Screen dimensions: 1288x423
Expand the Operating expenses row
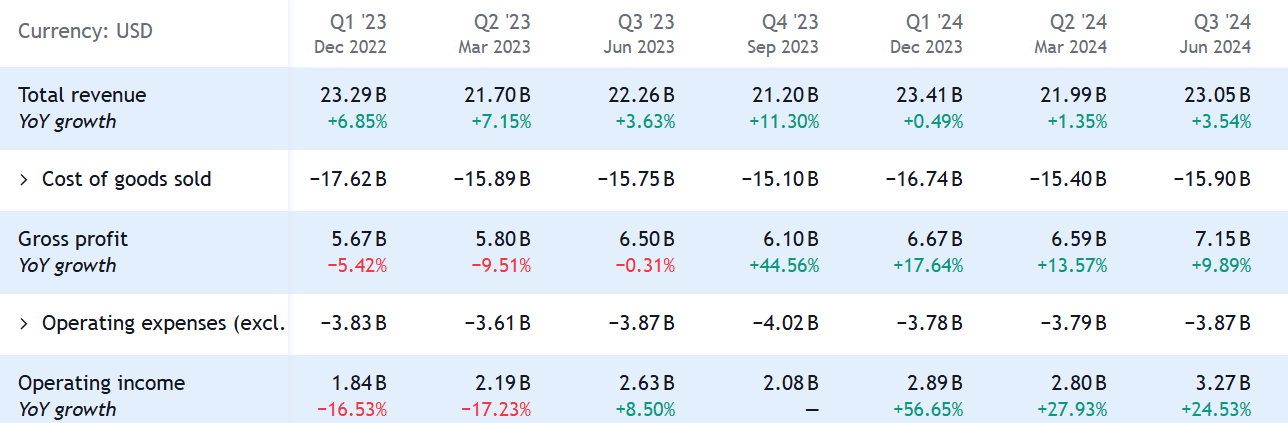[x=24, y=324]
